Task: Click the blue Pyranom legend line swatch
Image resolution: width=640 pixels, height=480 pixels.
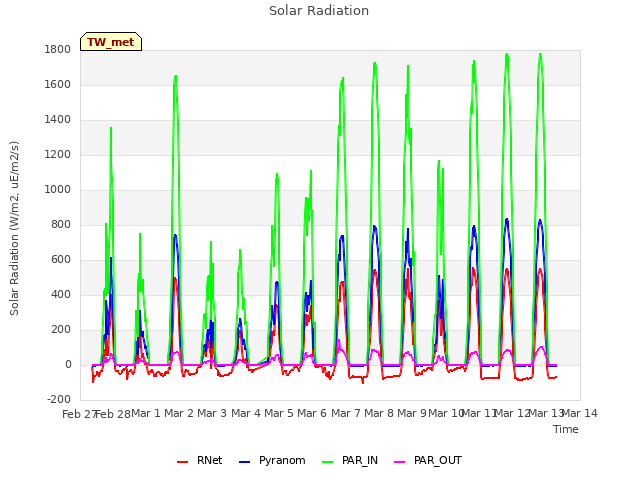Action: [x=244, y=462]
